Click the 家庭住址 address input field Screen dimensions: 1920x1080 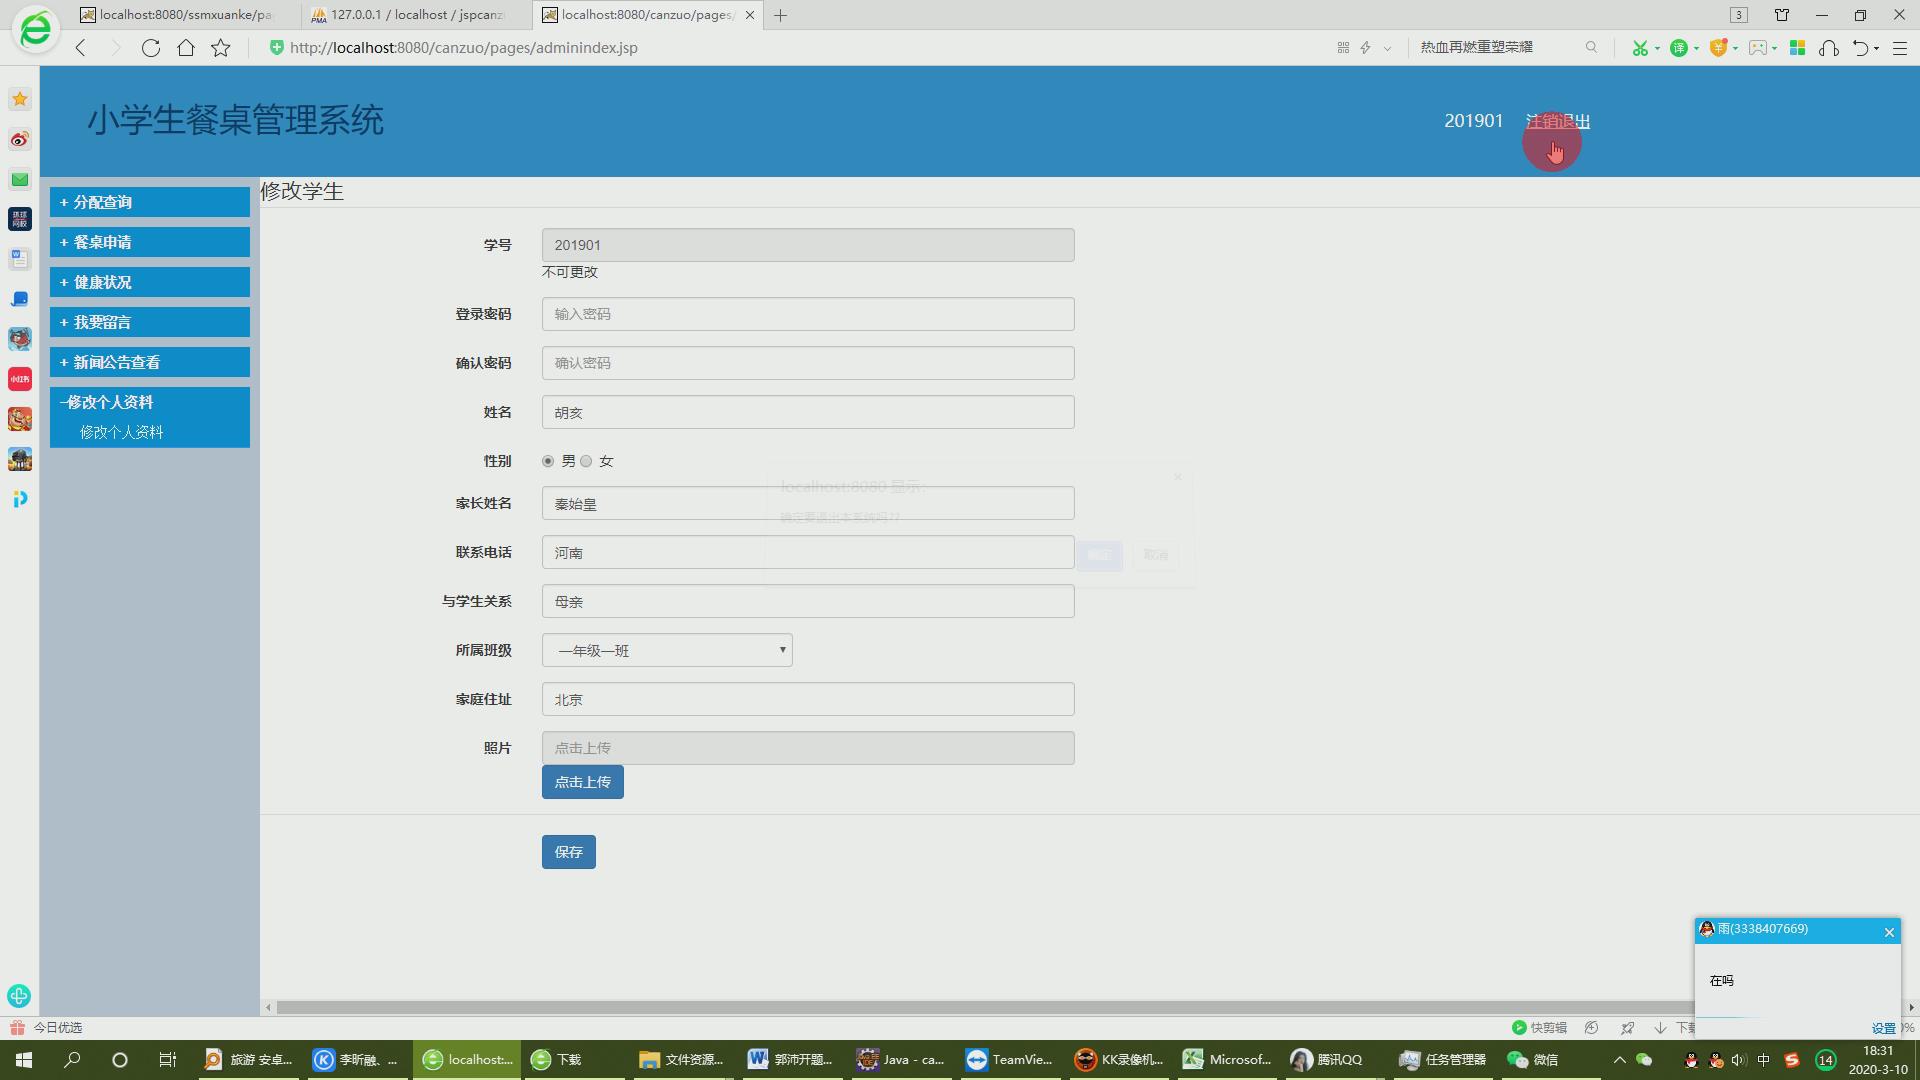pyautogui.click(x=808, y=699)
